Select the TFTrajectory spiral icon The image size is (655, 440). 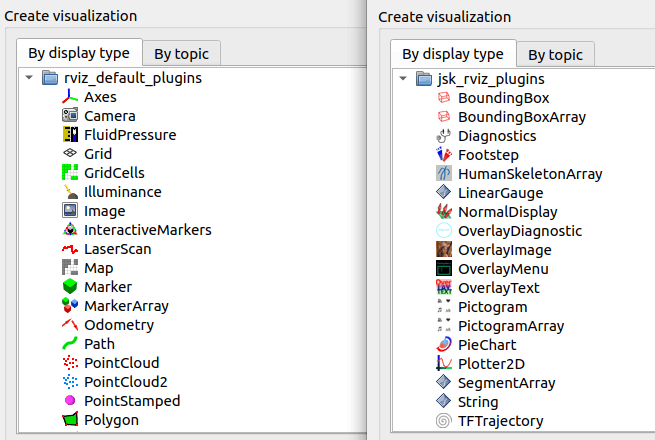click(x=444, y=420)
